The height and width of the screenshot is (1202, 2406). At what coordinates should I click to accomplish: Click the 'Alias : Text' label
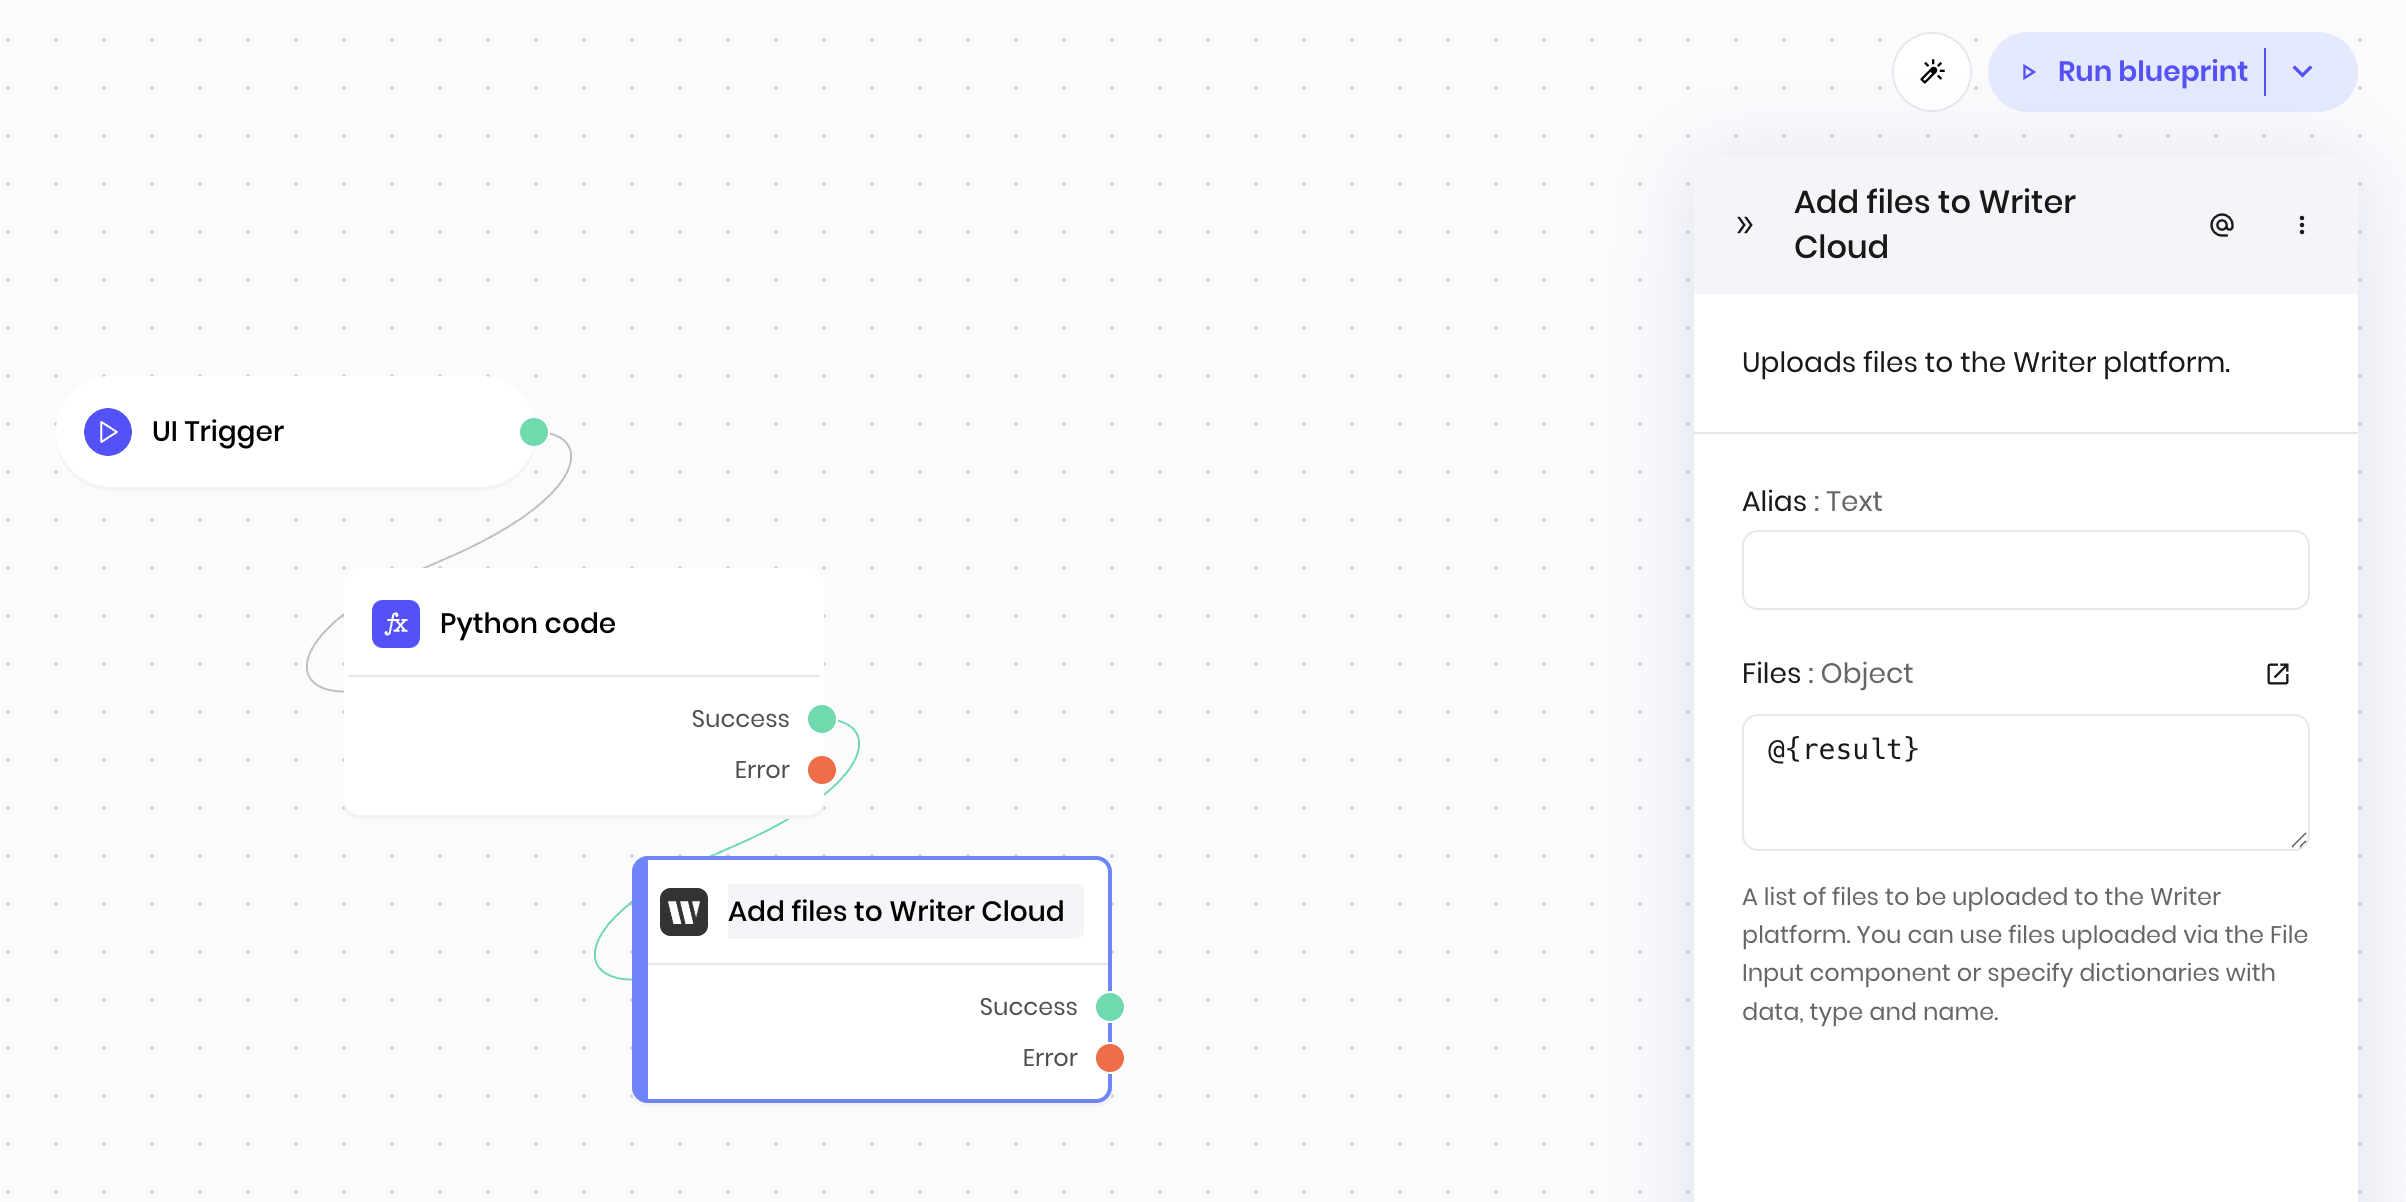pyautogui.click(x=1812, y=501)
